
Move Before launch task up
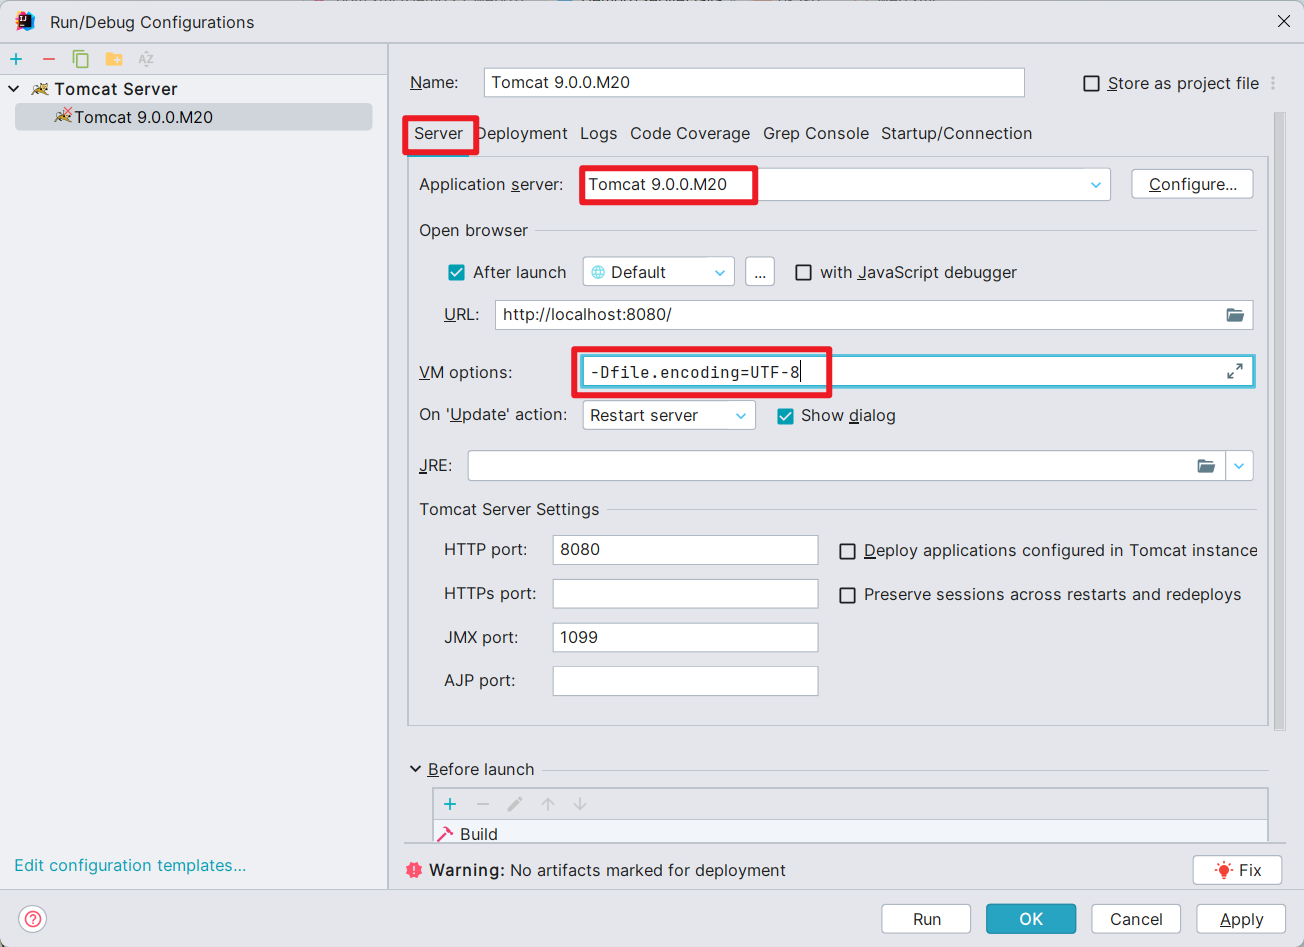548,804
